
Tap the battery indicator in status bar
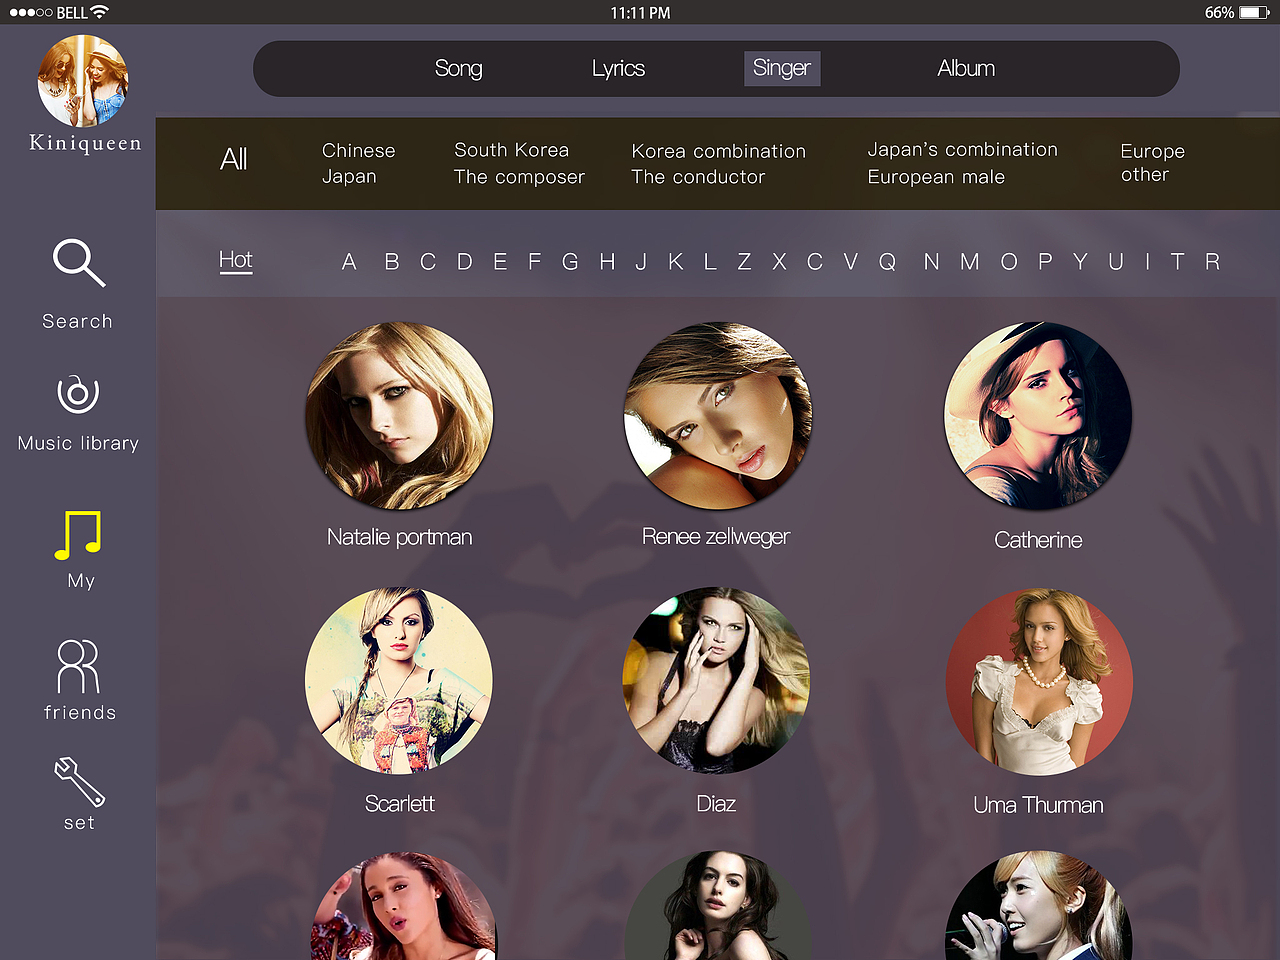(1254, 12)
